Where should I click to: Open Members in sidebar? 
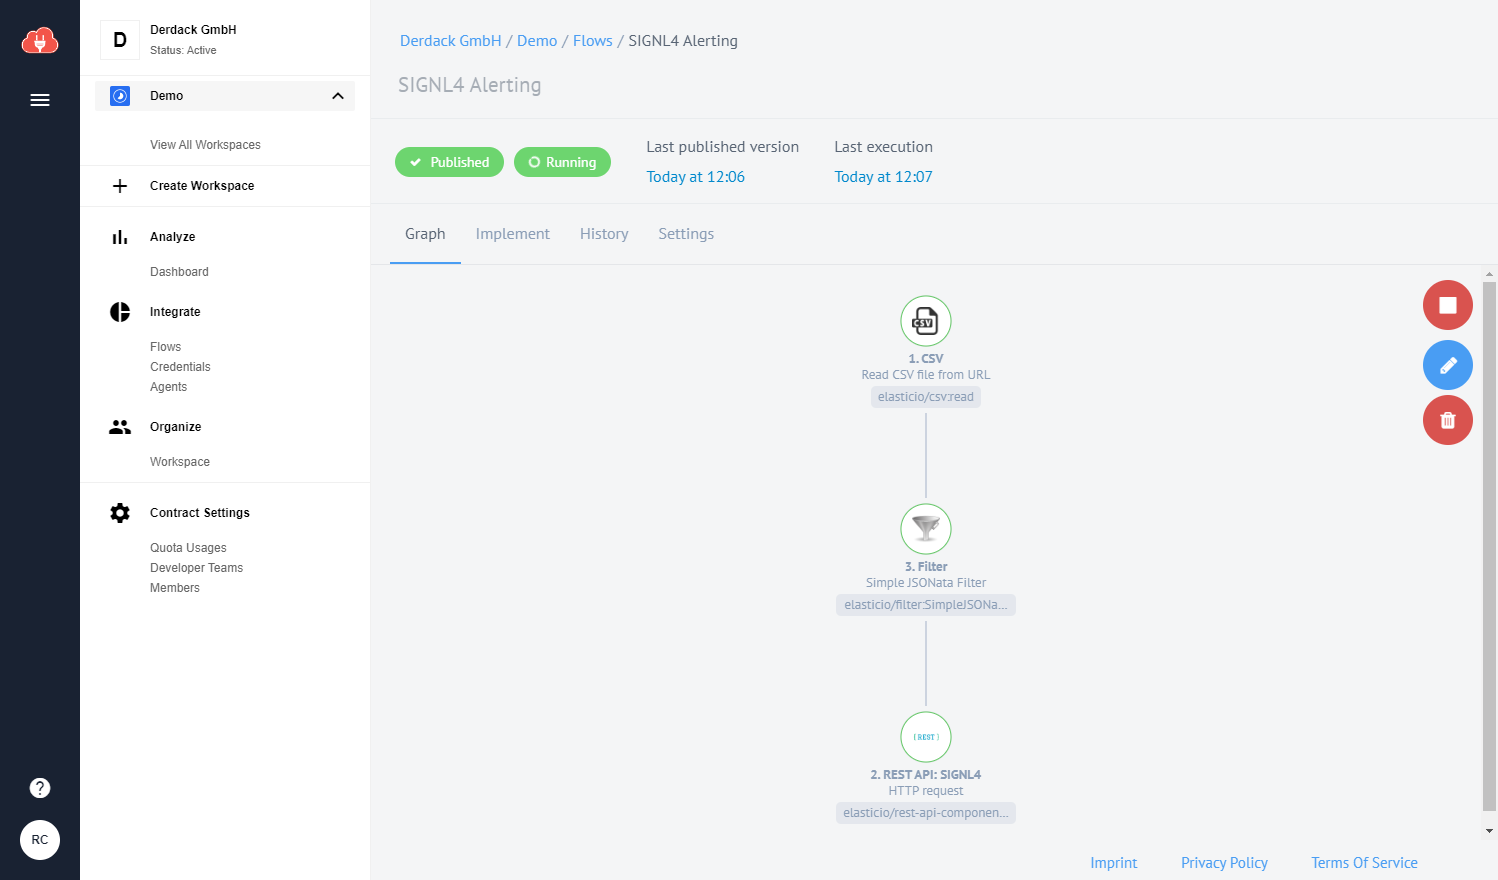[x=175, y=588]
